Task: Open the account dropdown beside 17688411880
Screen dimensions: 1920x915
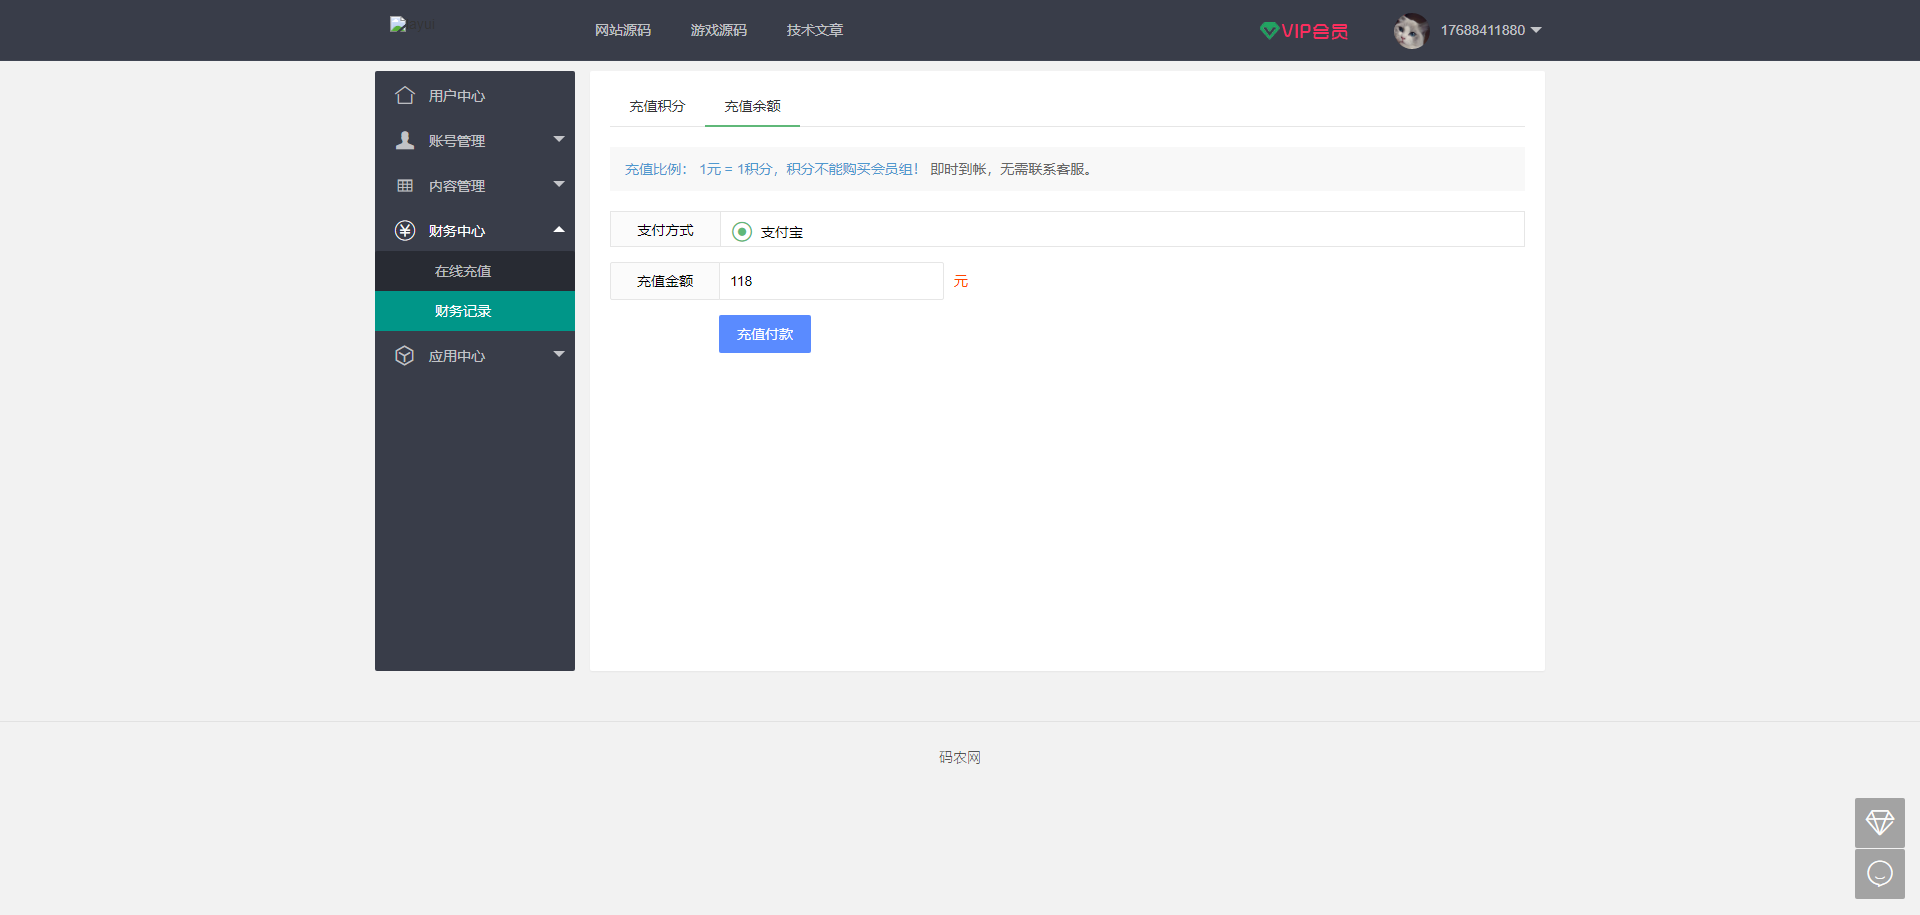Action: point(1537,30)
